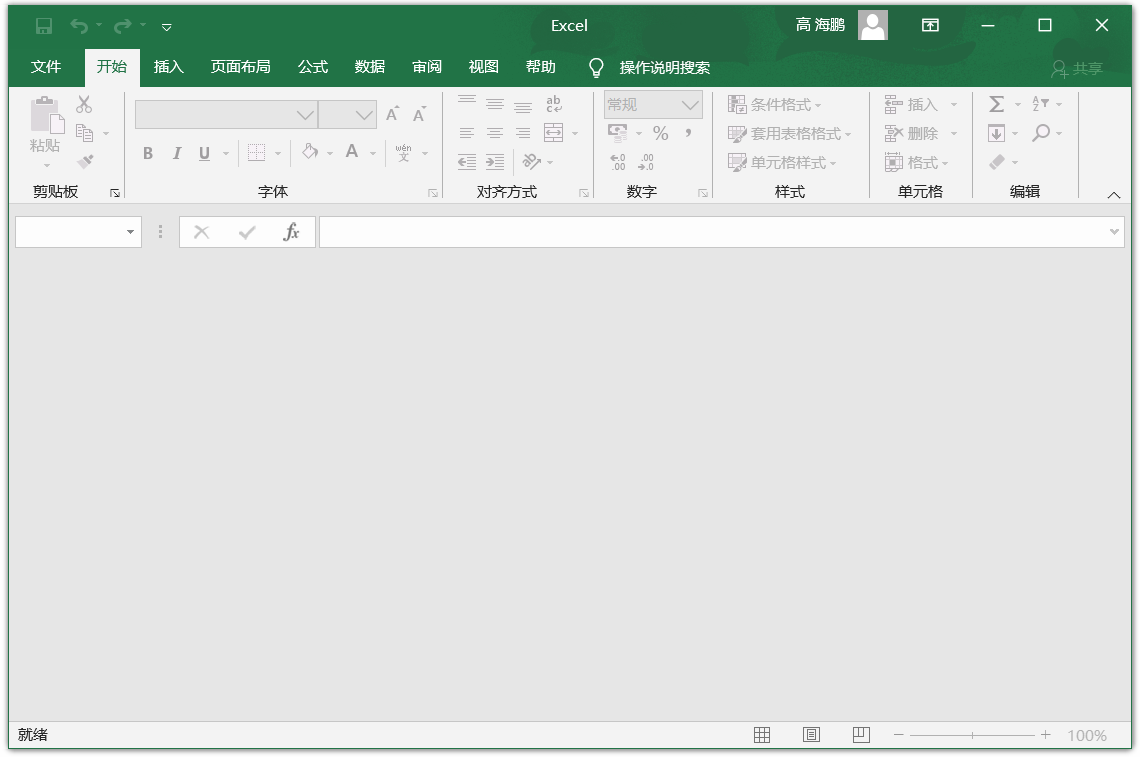This screenshot has height=759, width=1141.
Task: Click the Clear eraser icon
Action: 997,162
